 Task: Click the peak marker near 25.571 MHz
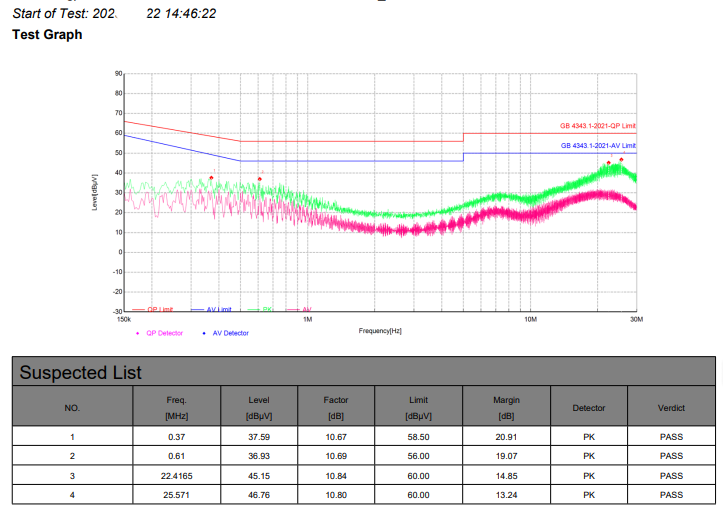[x=621, y=160]
